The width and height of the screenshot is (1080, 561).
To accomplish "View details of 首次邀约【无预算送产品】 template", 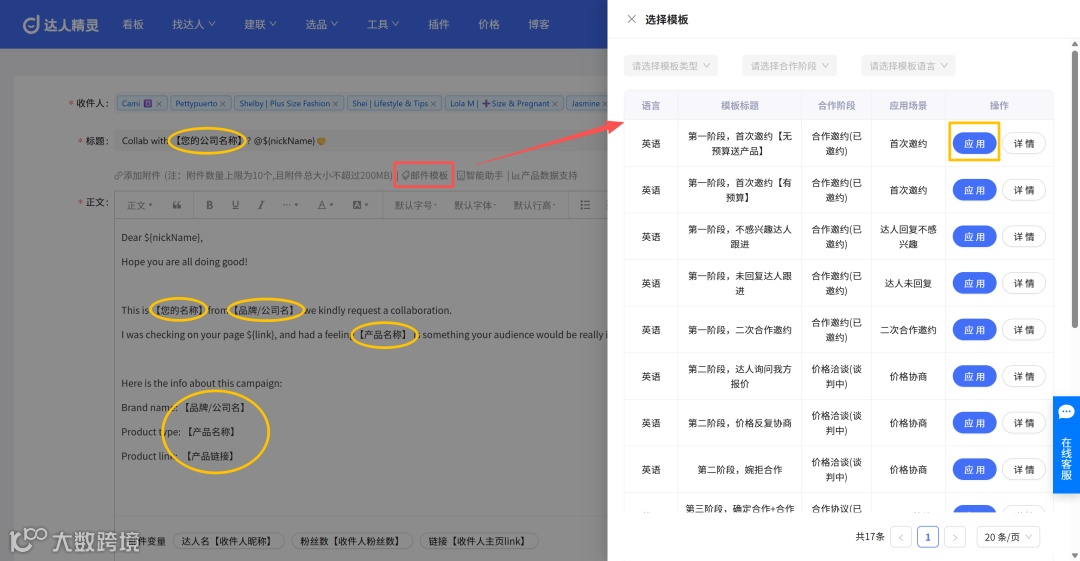I will 1024,143.
